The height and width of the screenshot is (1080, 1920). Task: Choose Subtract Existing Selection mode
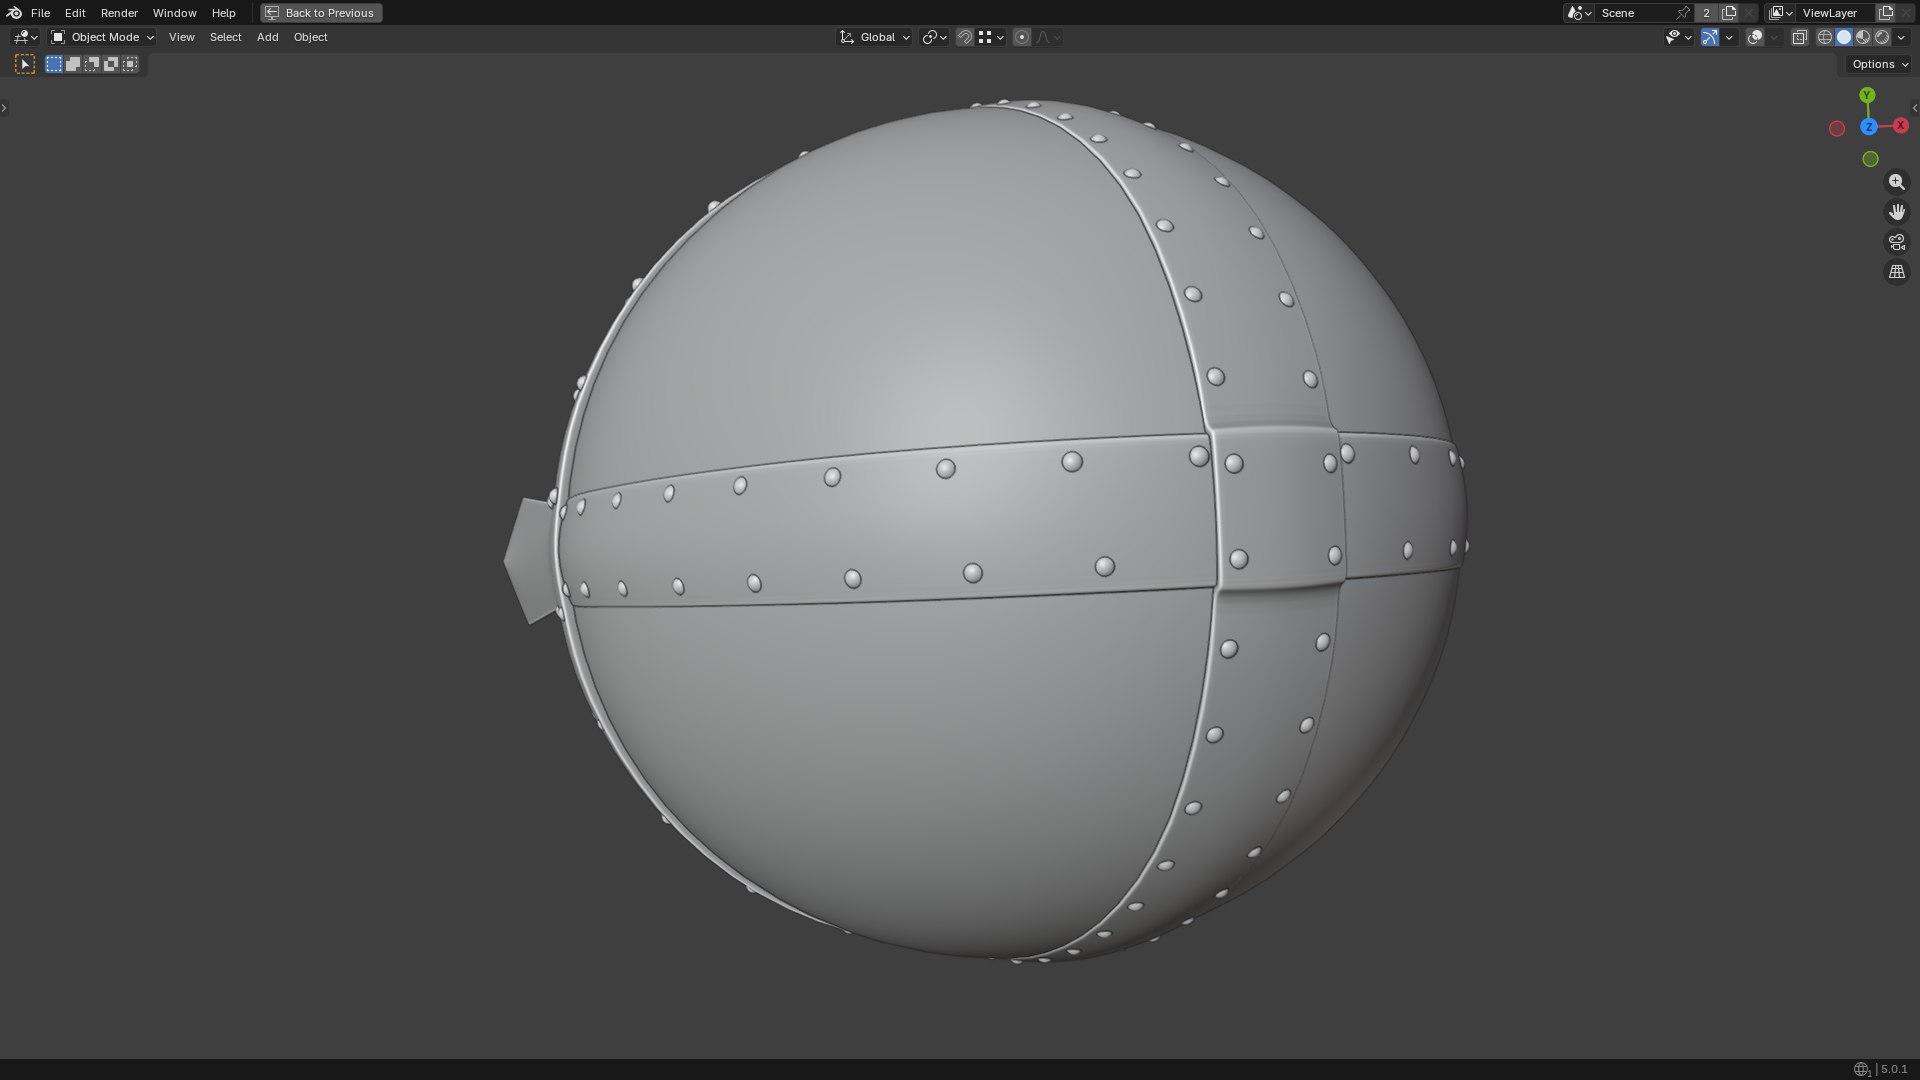(x=92, y=64)
